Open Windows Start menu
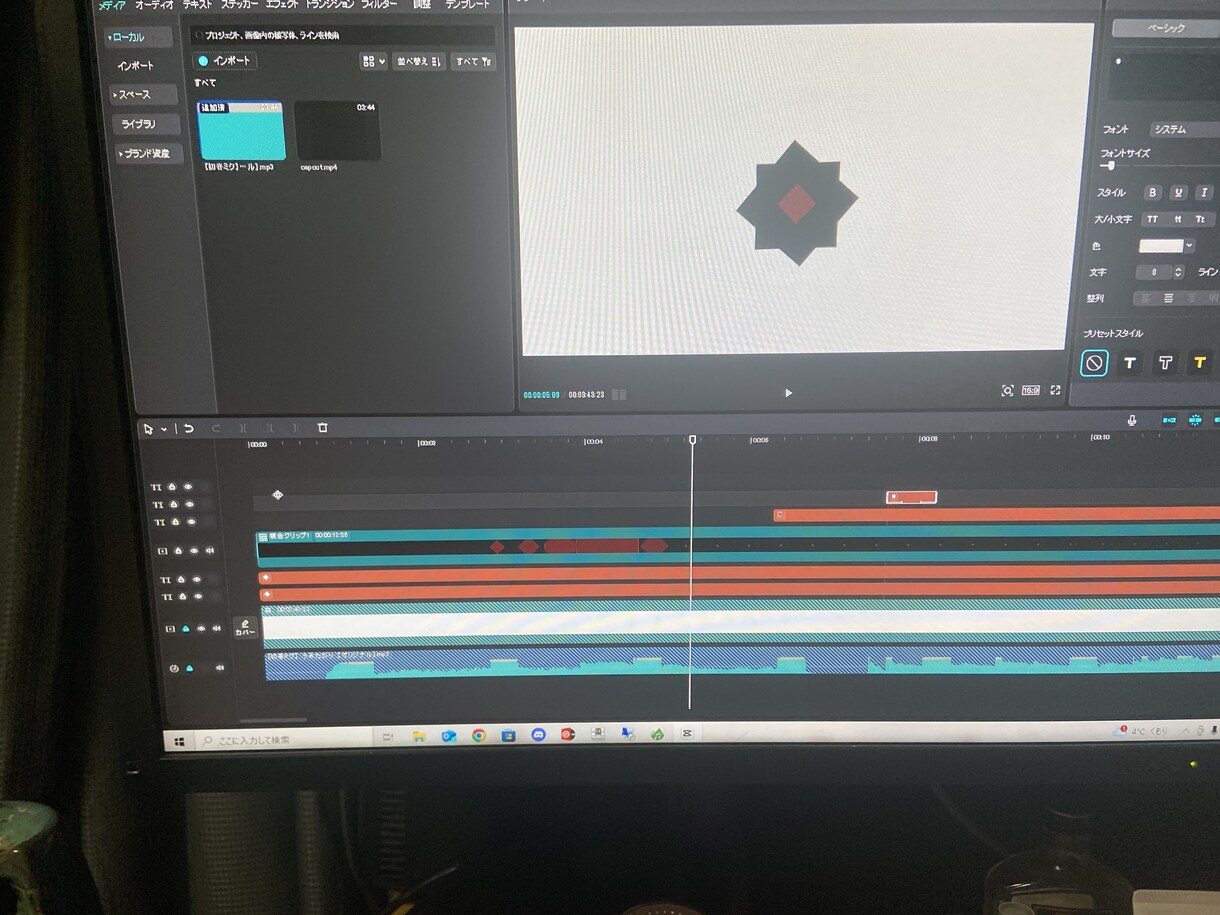1220x915 pixels. click(180, 740)
